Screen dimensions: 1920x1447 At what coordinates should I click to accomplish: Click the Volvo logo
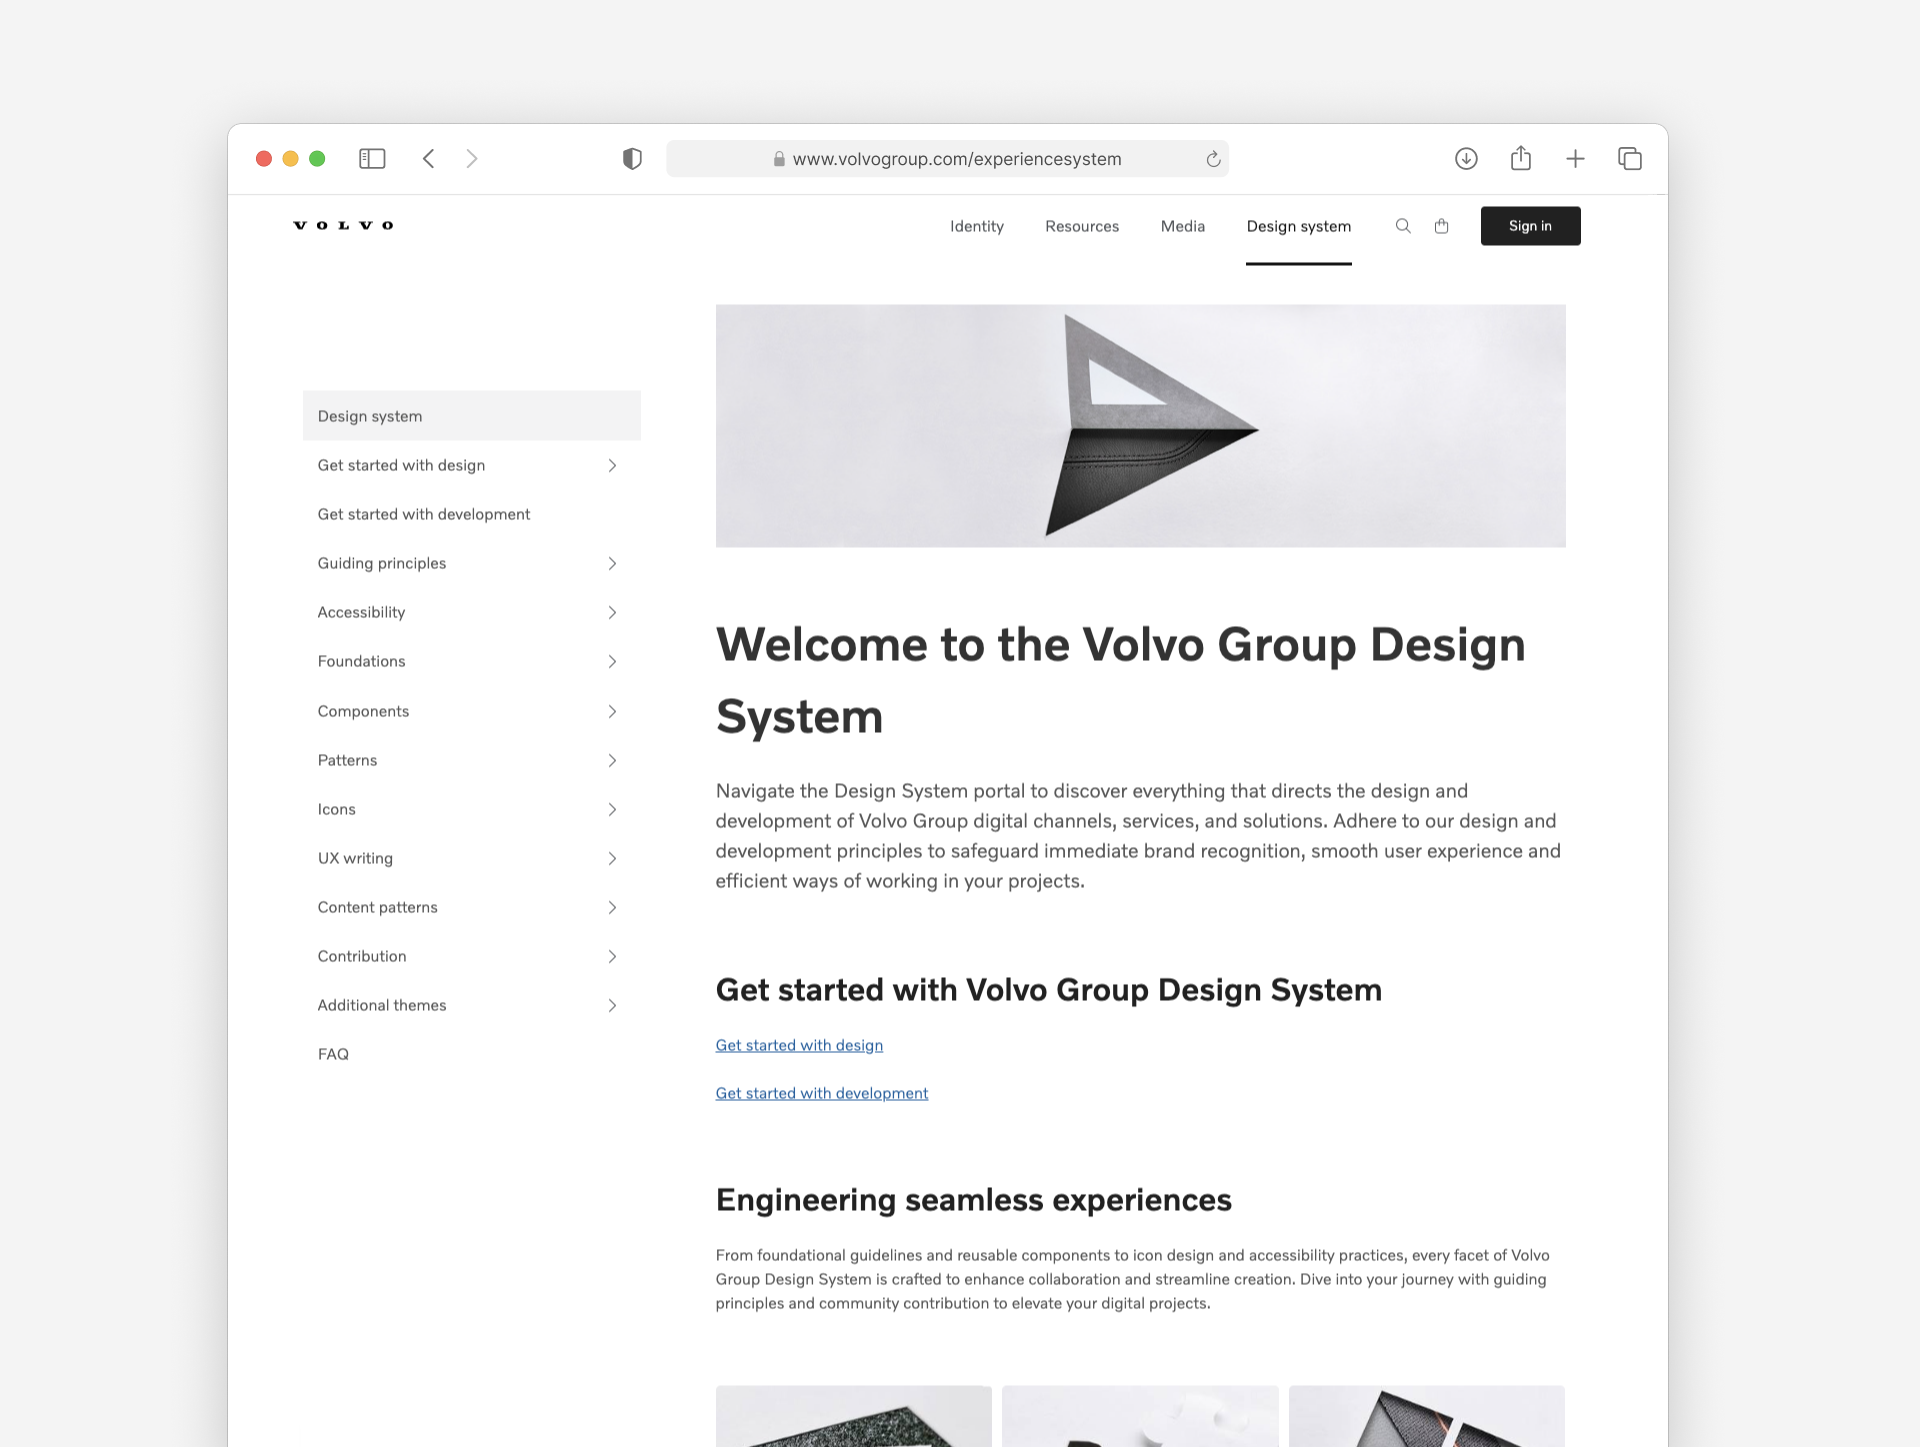(x=343, y=225)
